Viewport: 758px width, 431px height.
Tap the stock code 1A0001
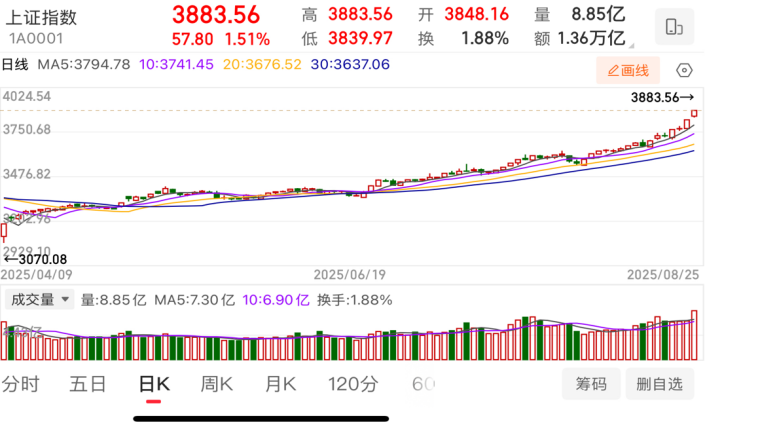[36, 38]
